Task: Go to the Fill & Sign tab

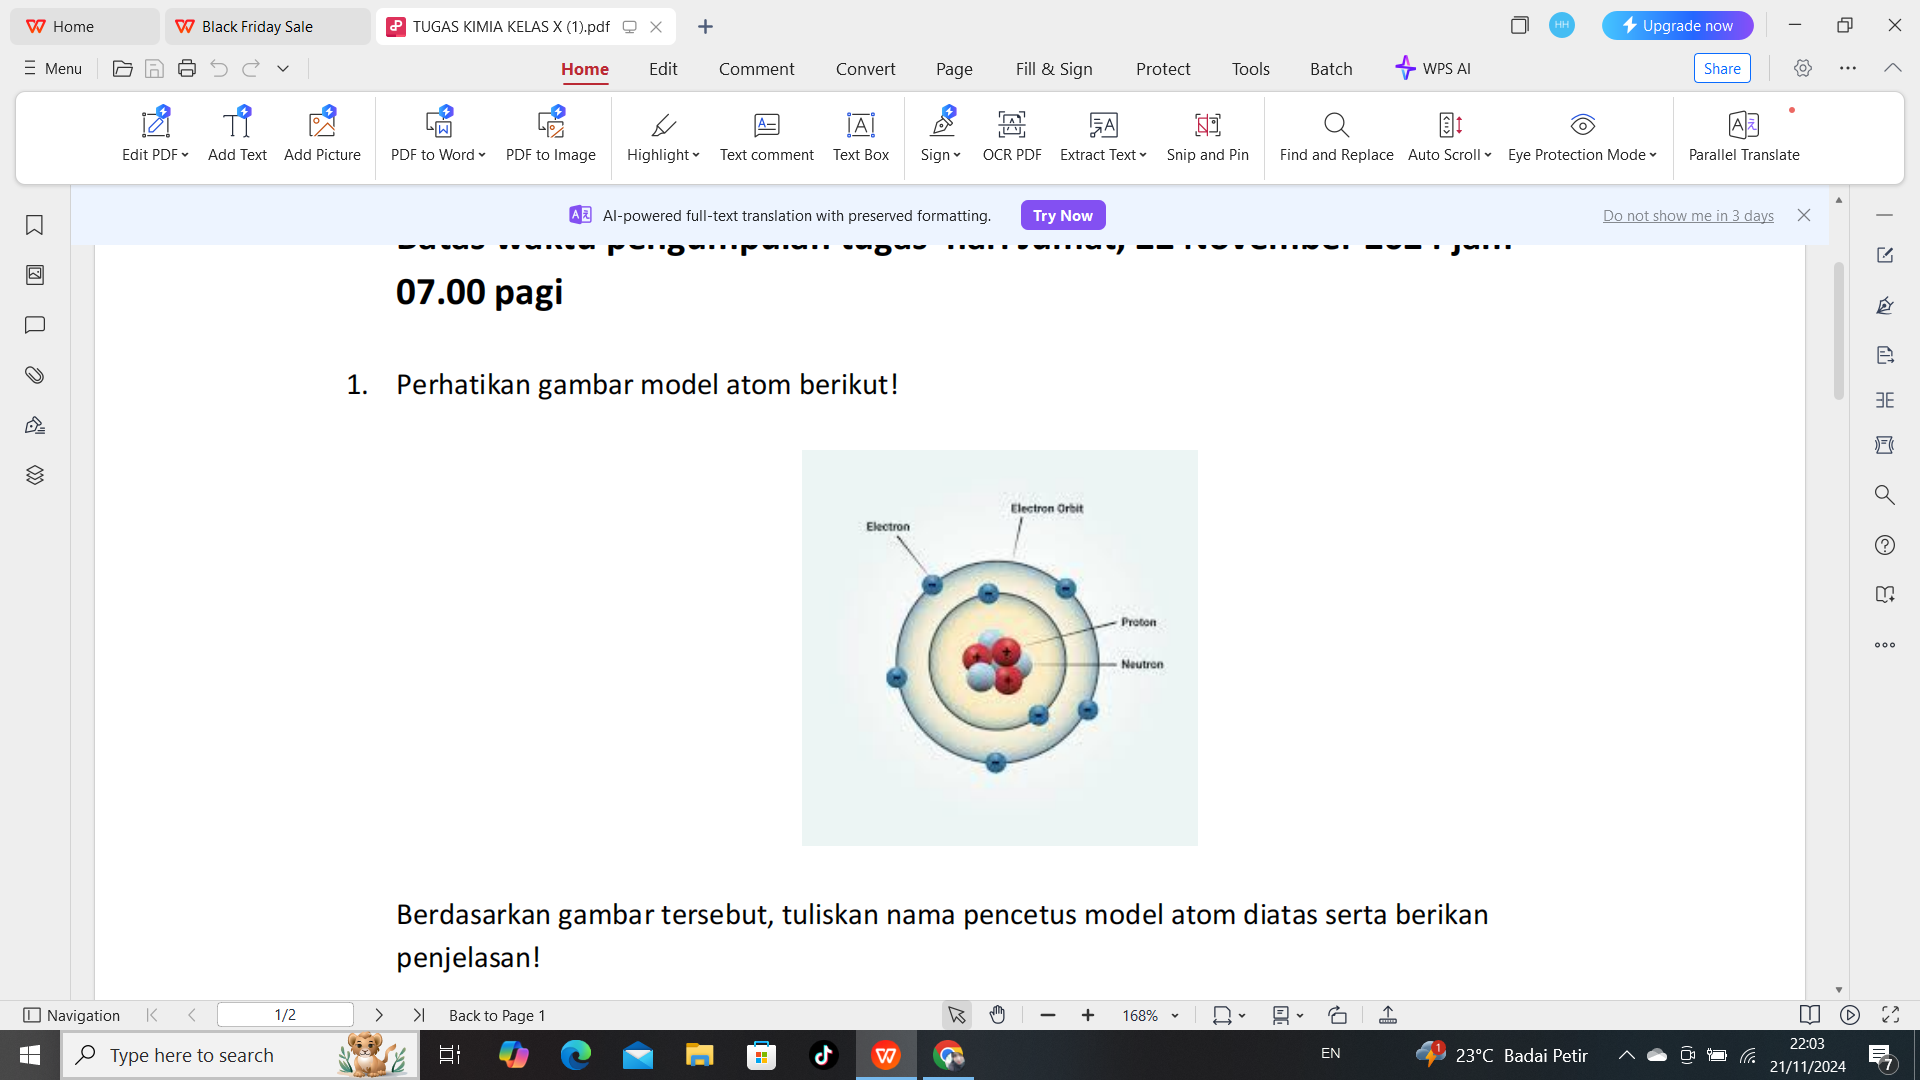Action: [x=1054, y=69]
